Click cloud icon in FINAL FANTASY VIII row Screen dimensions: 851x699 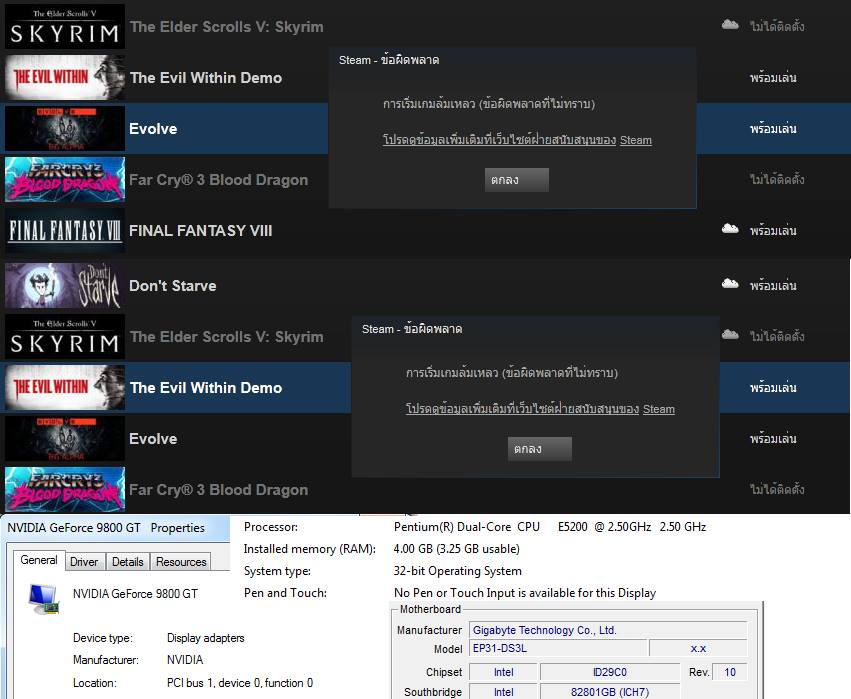click(x=730, y=228)
